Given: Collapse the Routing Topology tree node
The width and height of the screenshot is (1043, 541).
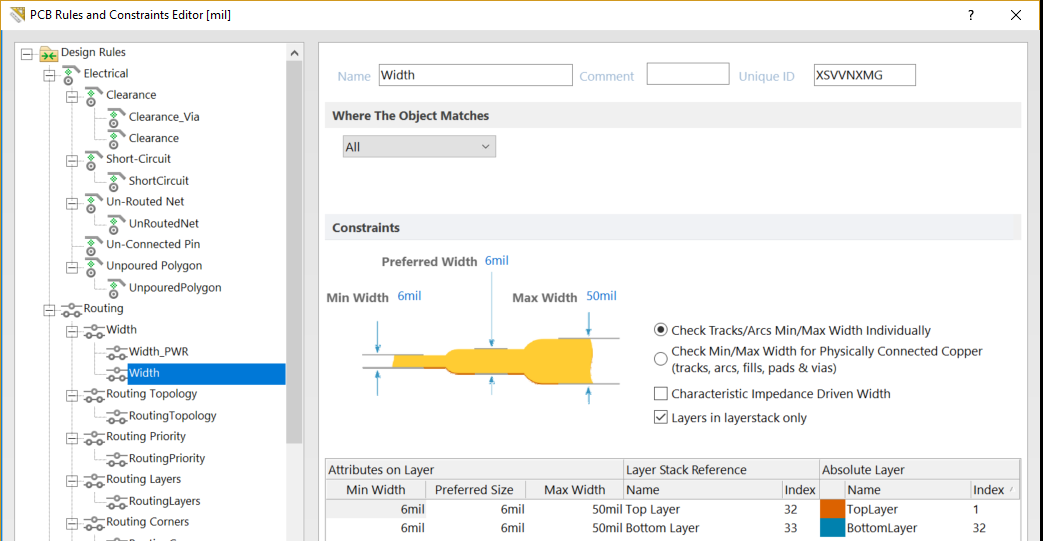Looking at the screenshot, I should (x=72, y=396).
